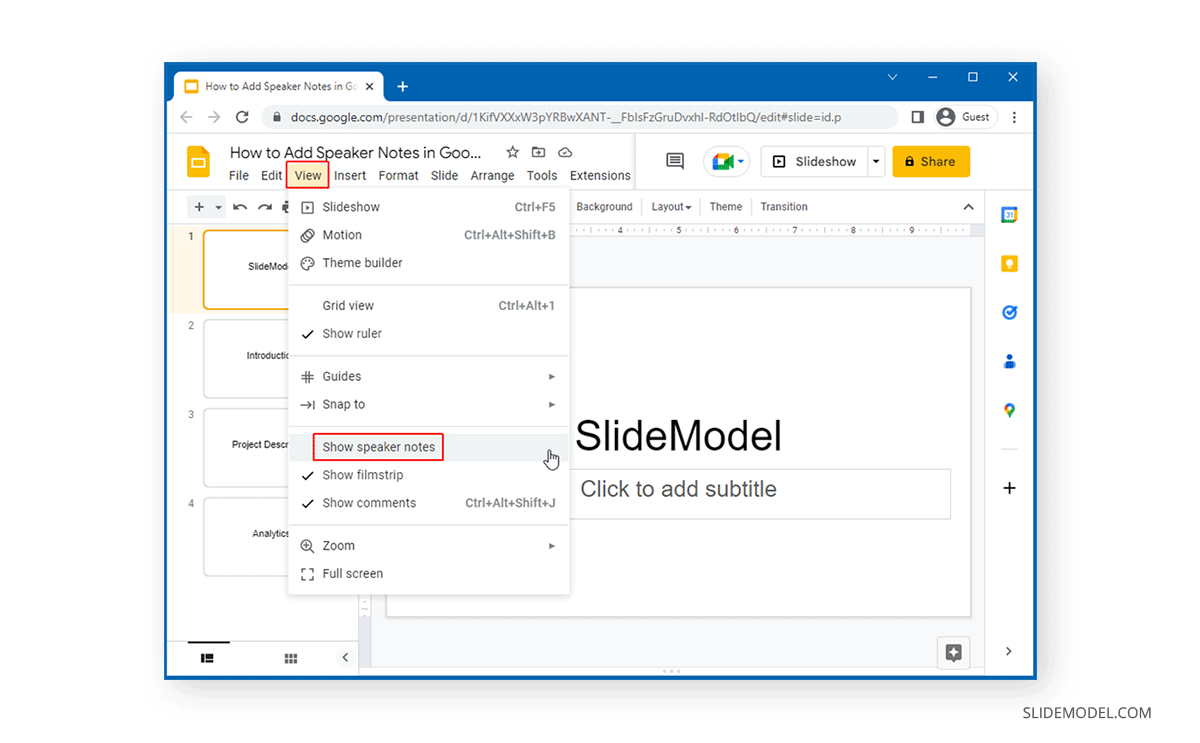Viewport: 1200px width, 743px height.
Task: Open the Insert menu
Action: (x=350, y=175)
